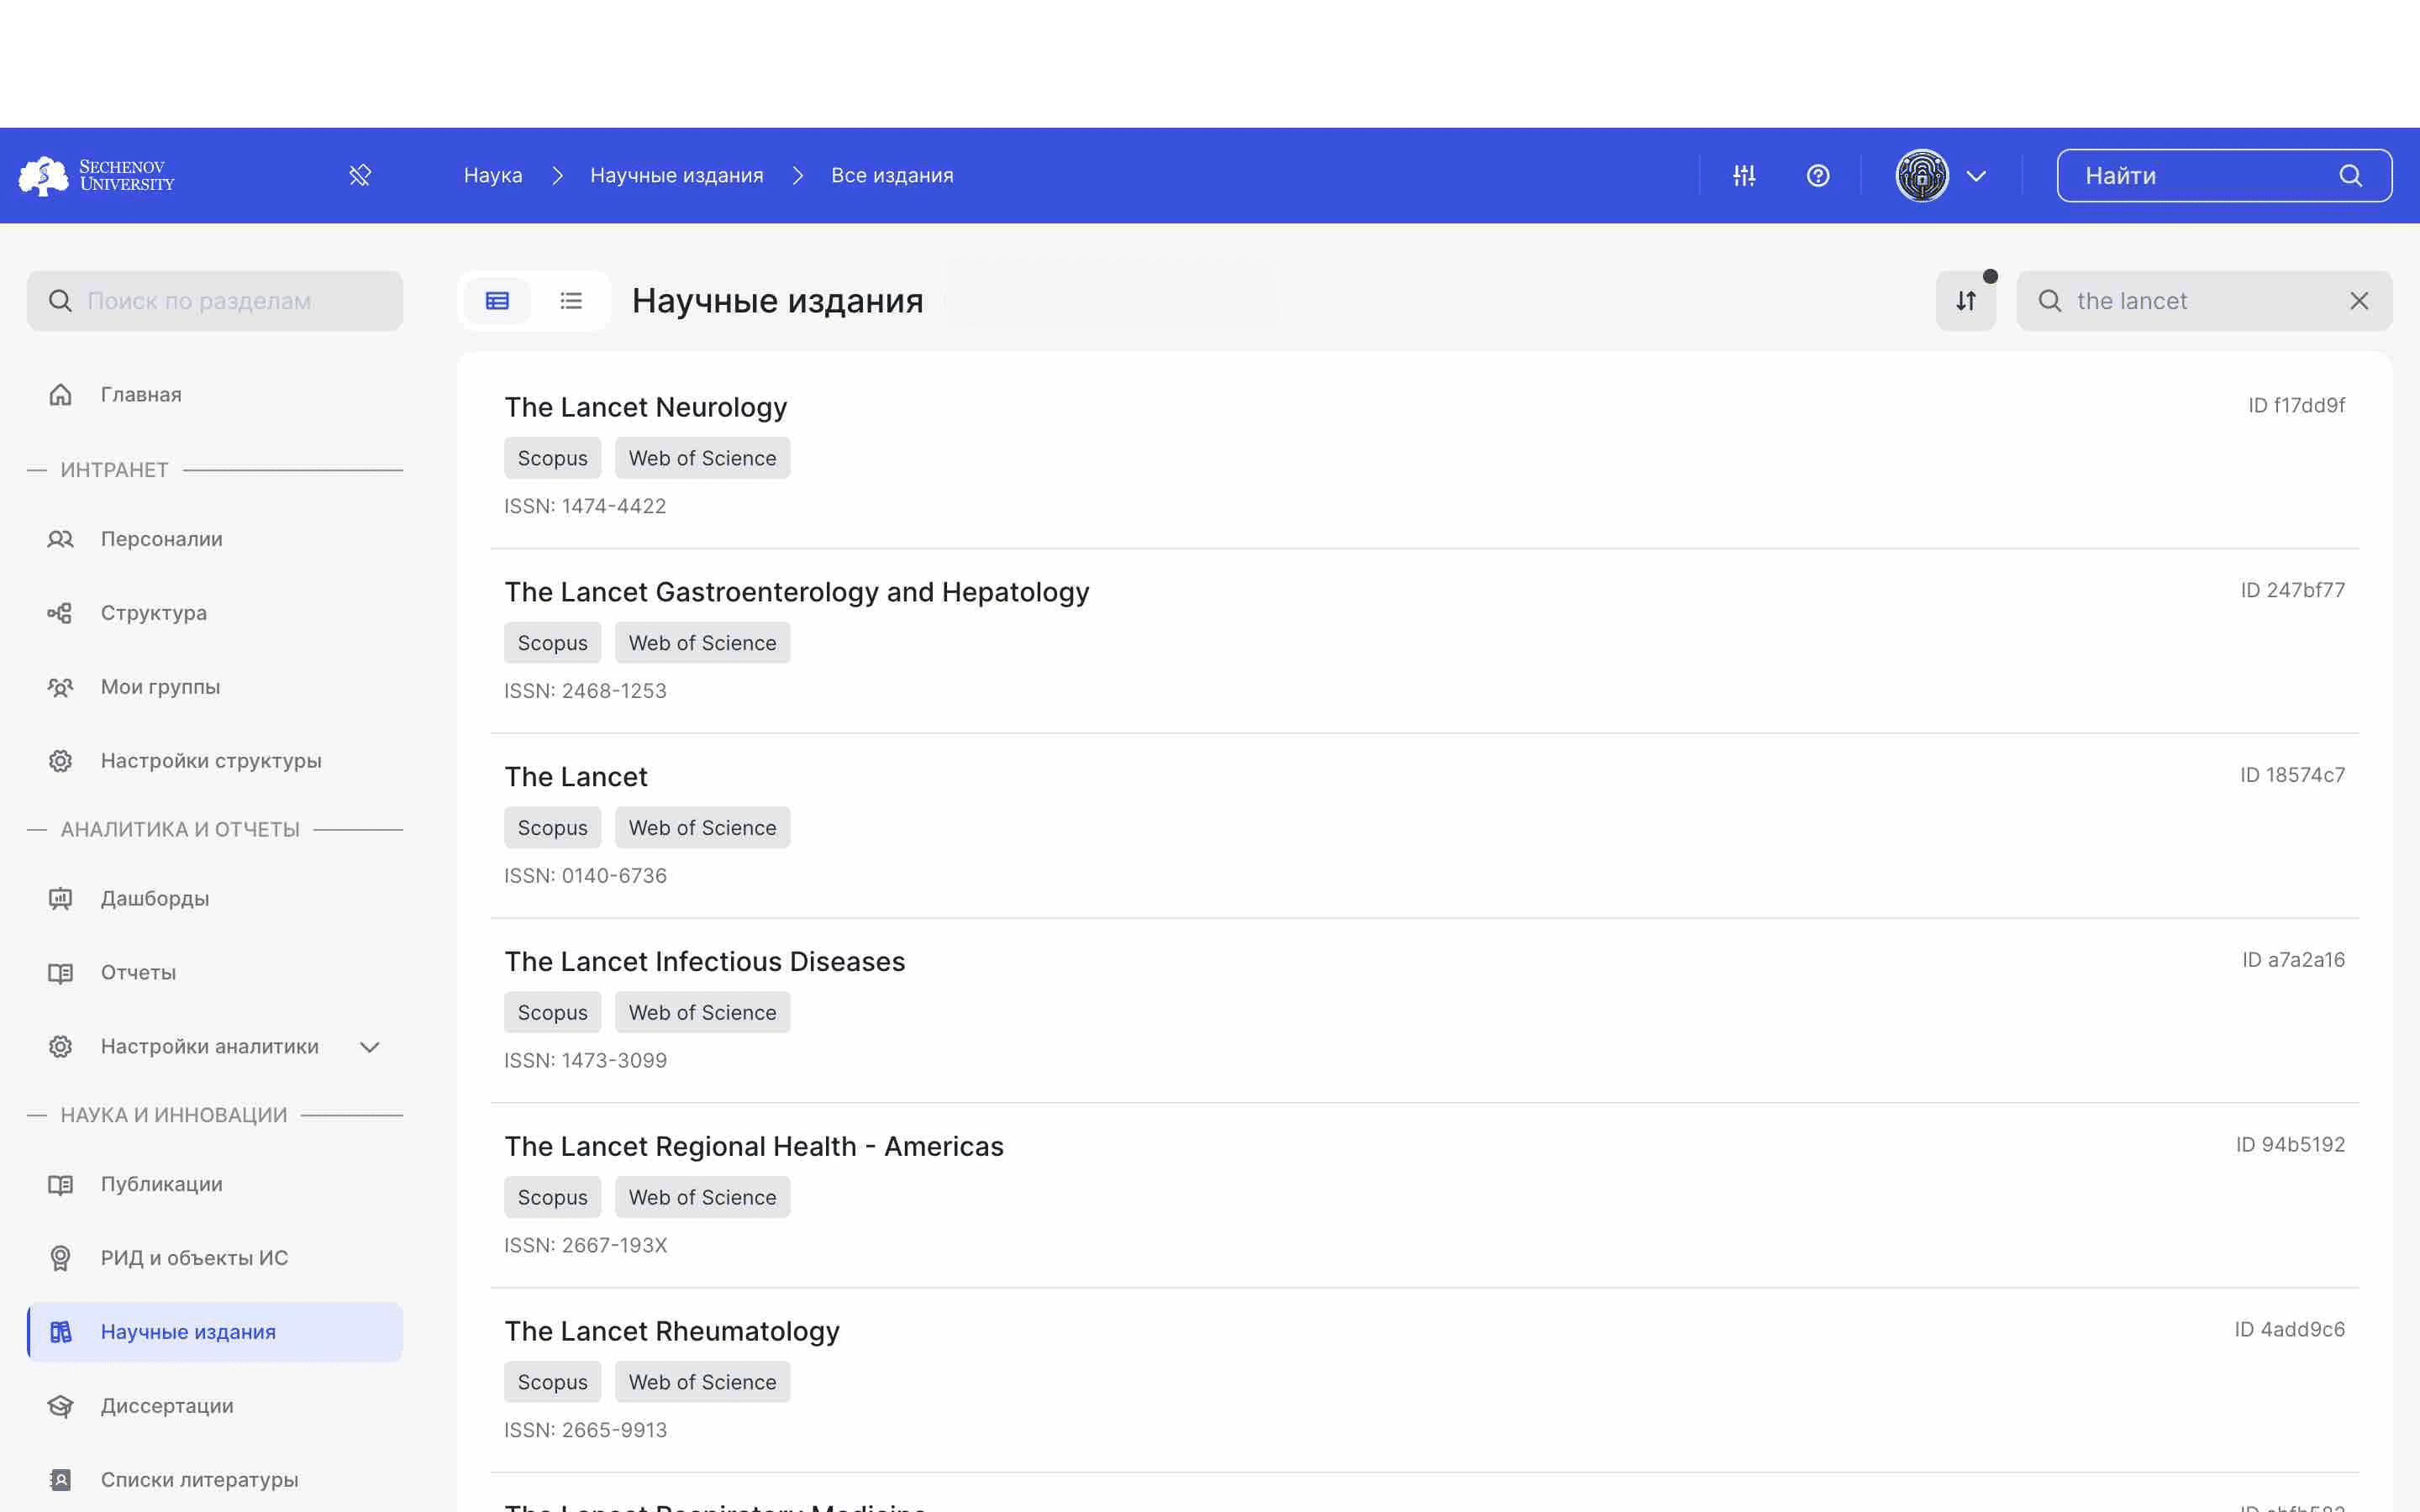Open РИД и объекты ИС menu item

coord(215,1259)
